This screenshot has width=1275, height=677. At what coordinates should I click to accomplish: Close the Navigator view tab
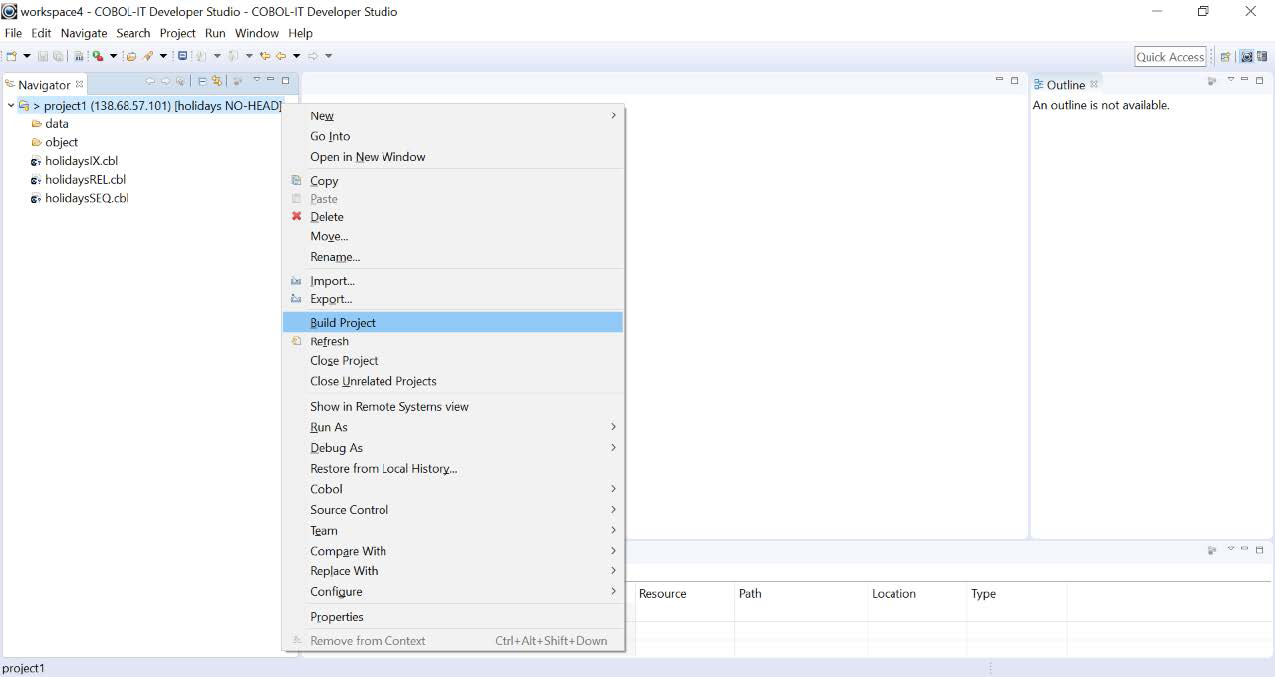coord(80,85)
